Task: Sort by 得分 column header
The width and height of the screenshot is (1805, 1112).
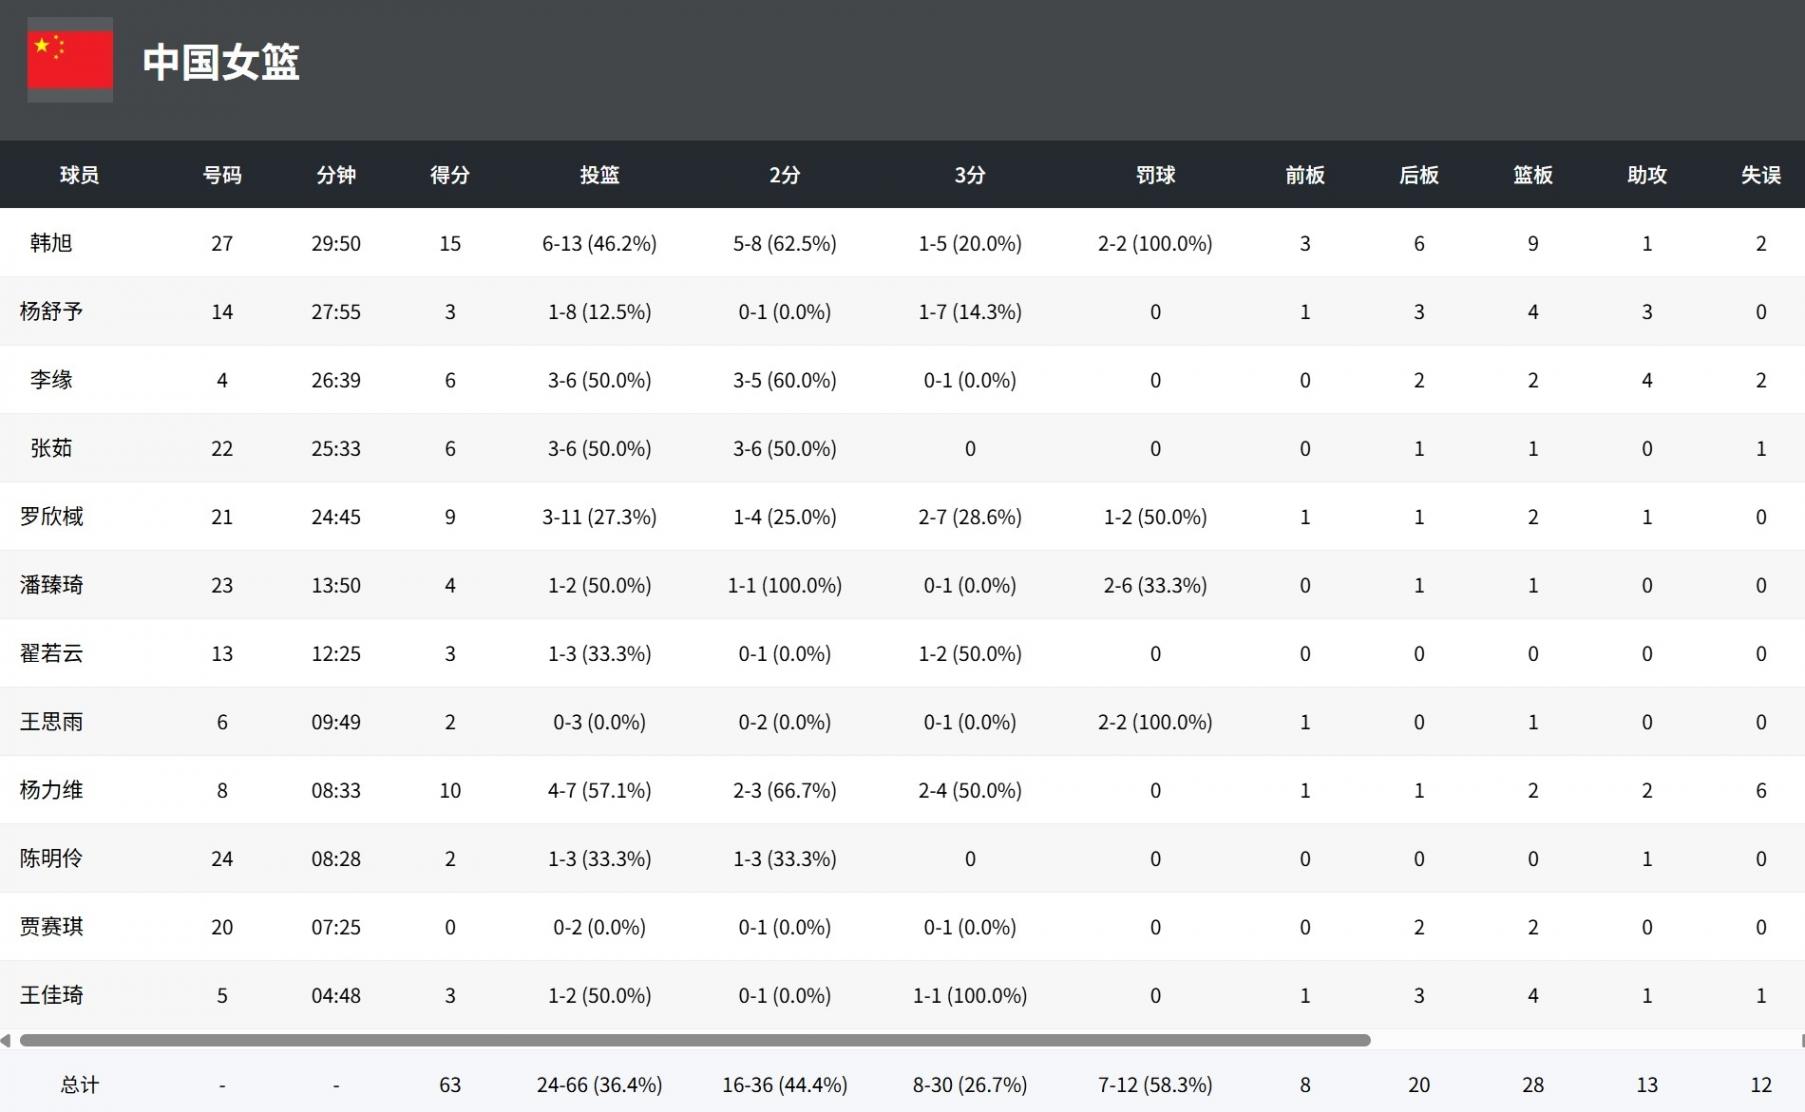Action: pyautogui.click(x=450, y=175)
